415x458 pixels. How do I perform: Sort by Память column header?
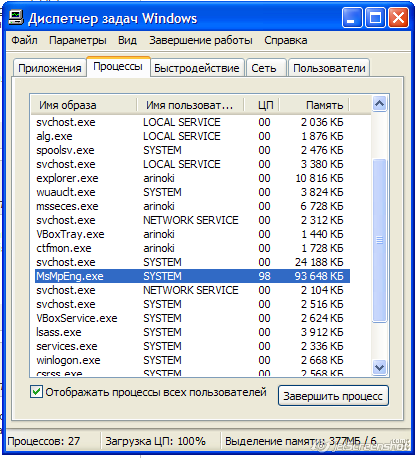(x=314, y=105)
